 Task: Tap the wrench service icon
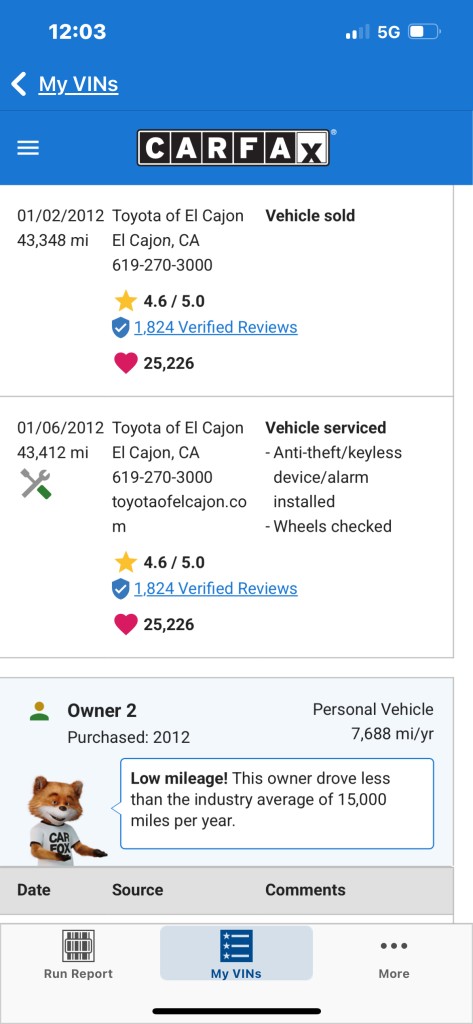point(35,484)
